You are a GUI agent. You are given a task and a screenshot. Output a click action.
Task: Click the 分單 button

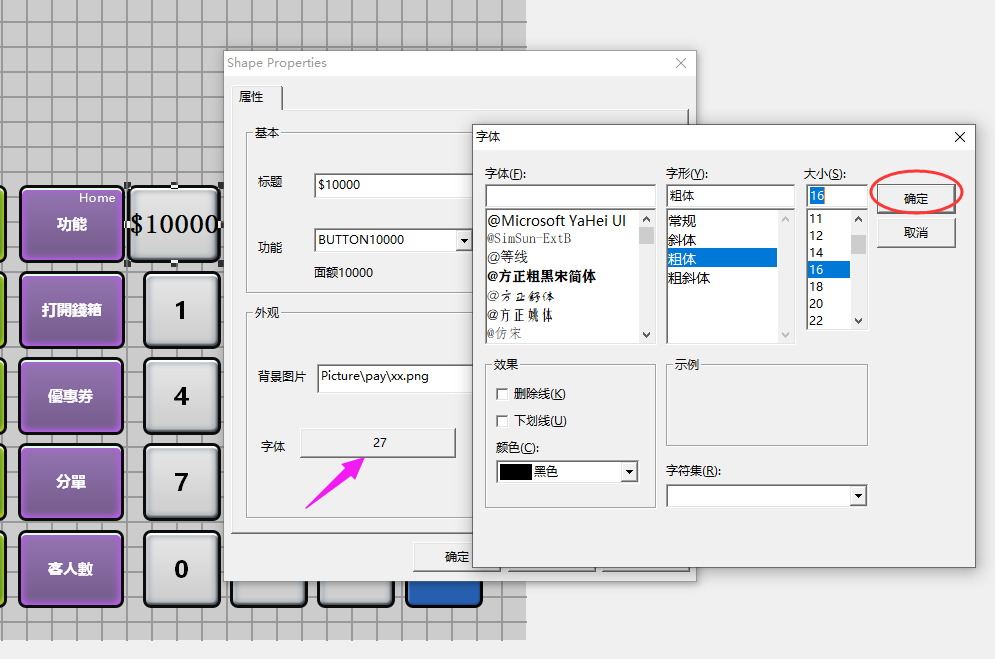coord(72,482)
